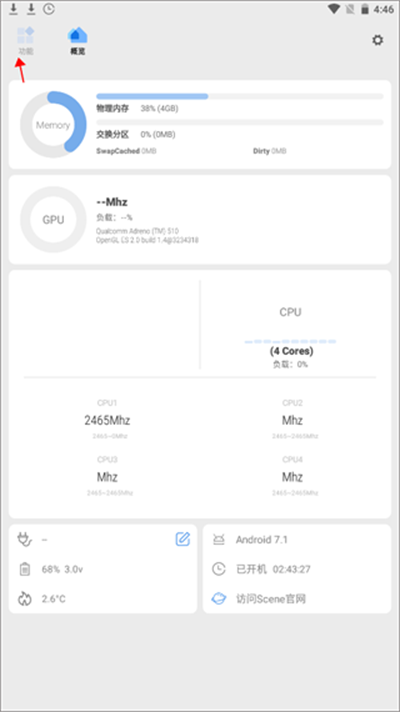Screen dimensions: 400x712
Task: Tap the temperature flame icon
Action: click(25, 598)
